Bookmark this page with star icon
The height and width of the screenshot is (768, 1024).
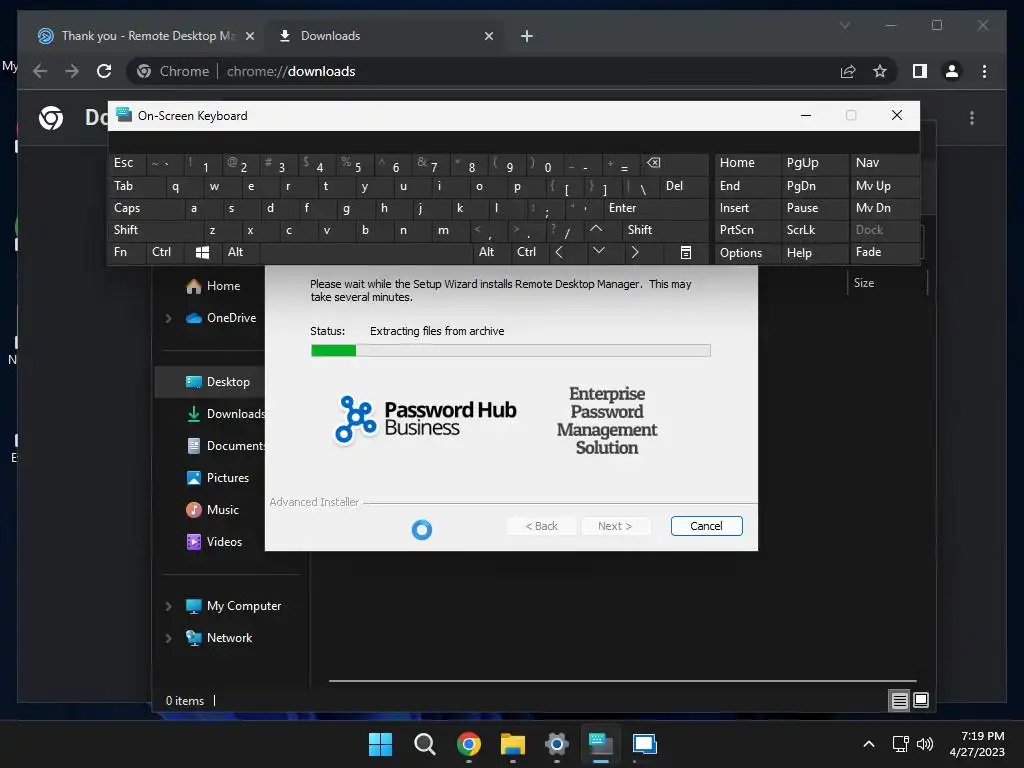coord(880,71)
